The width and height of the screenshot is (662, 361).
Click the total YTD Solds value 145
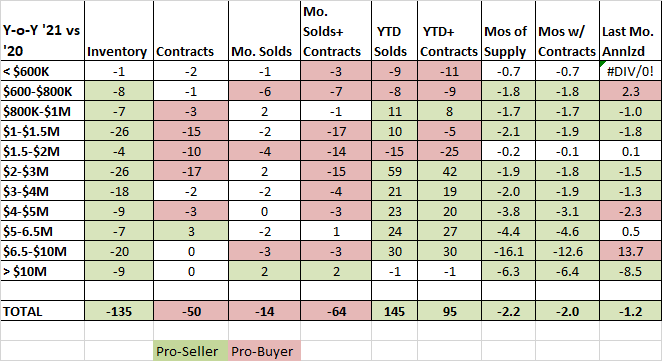[394, 311]
